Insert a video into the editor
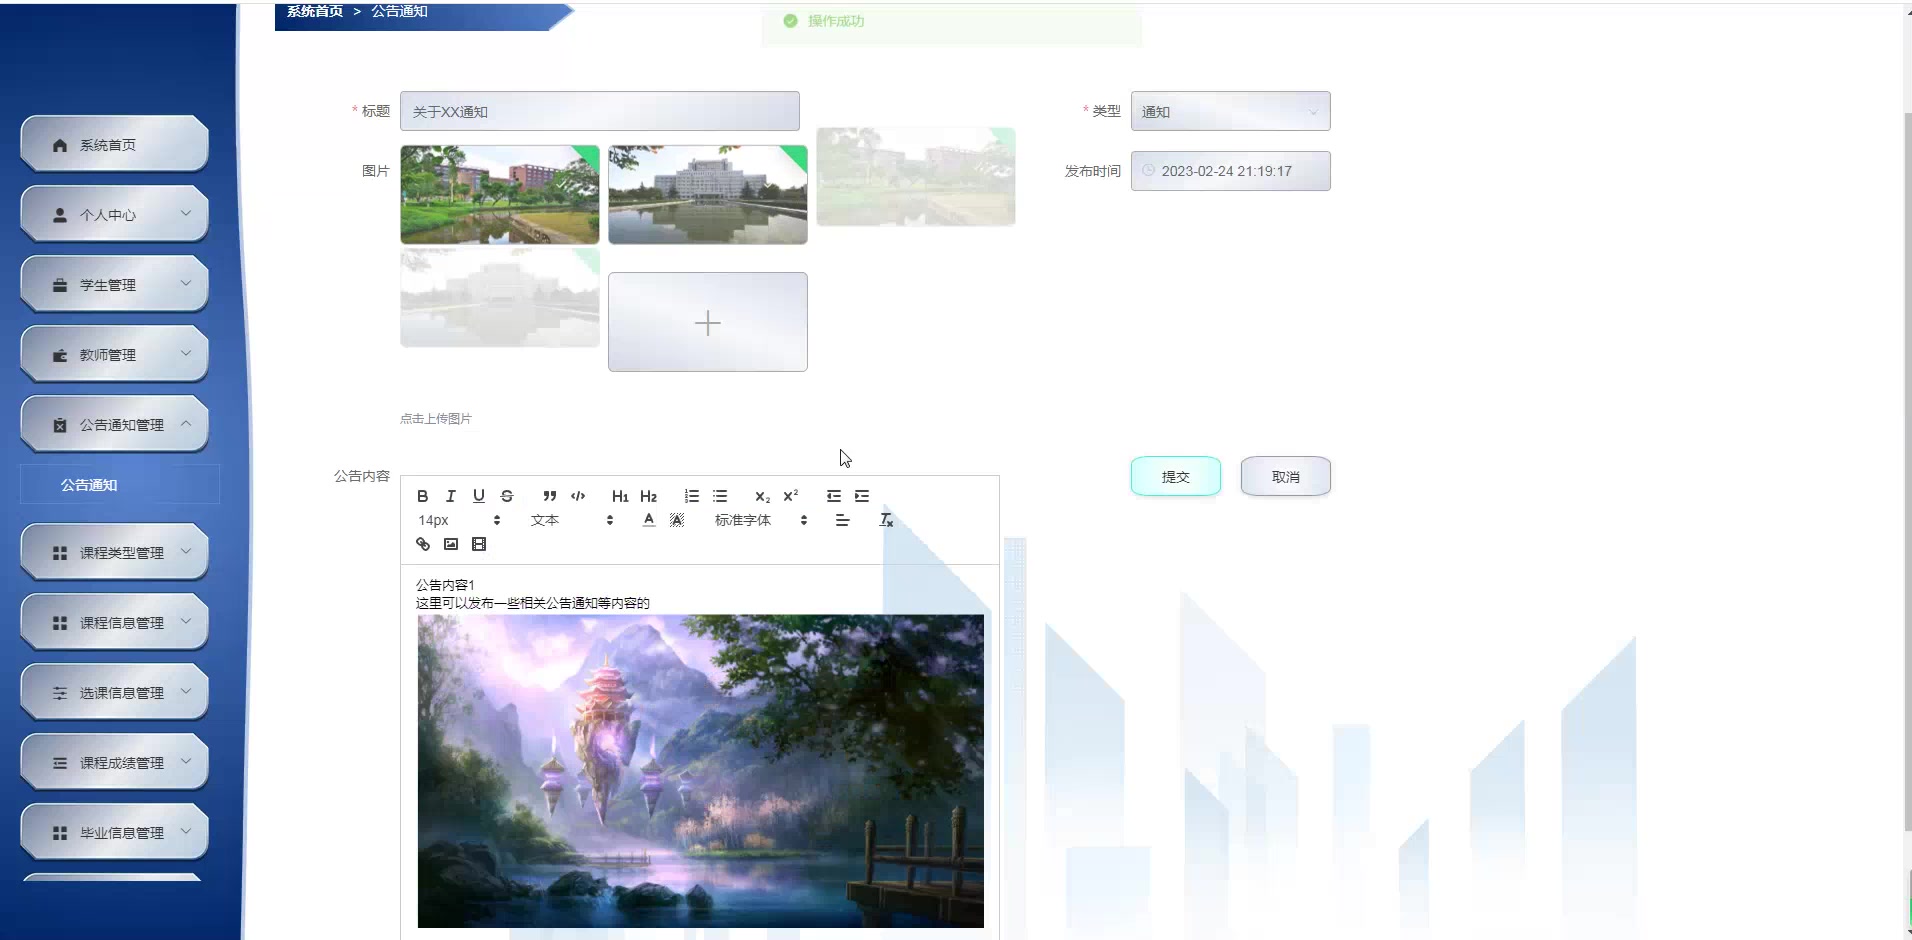This screenshot has height=940, width=1912. pos(479,544)
